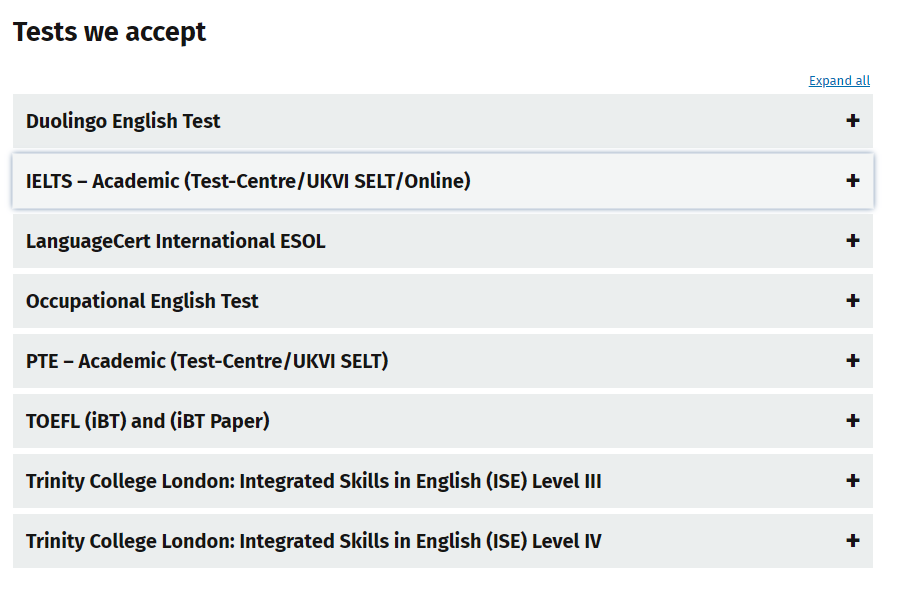Click the LanguageCert International ESOL plus icon
900x594 pixels.
point(852,241)
